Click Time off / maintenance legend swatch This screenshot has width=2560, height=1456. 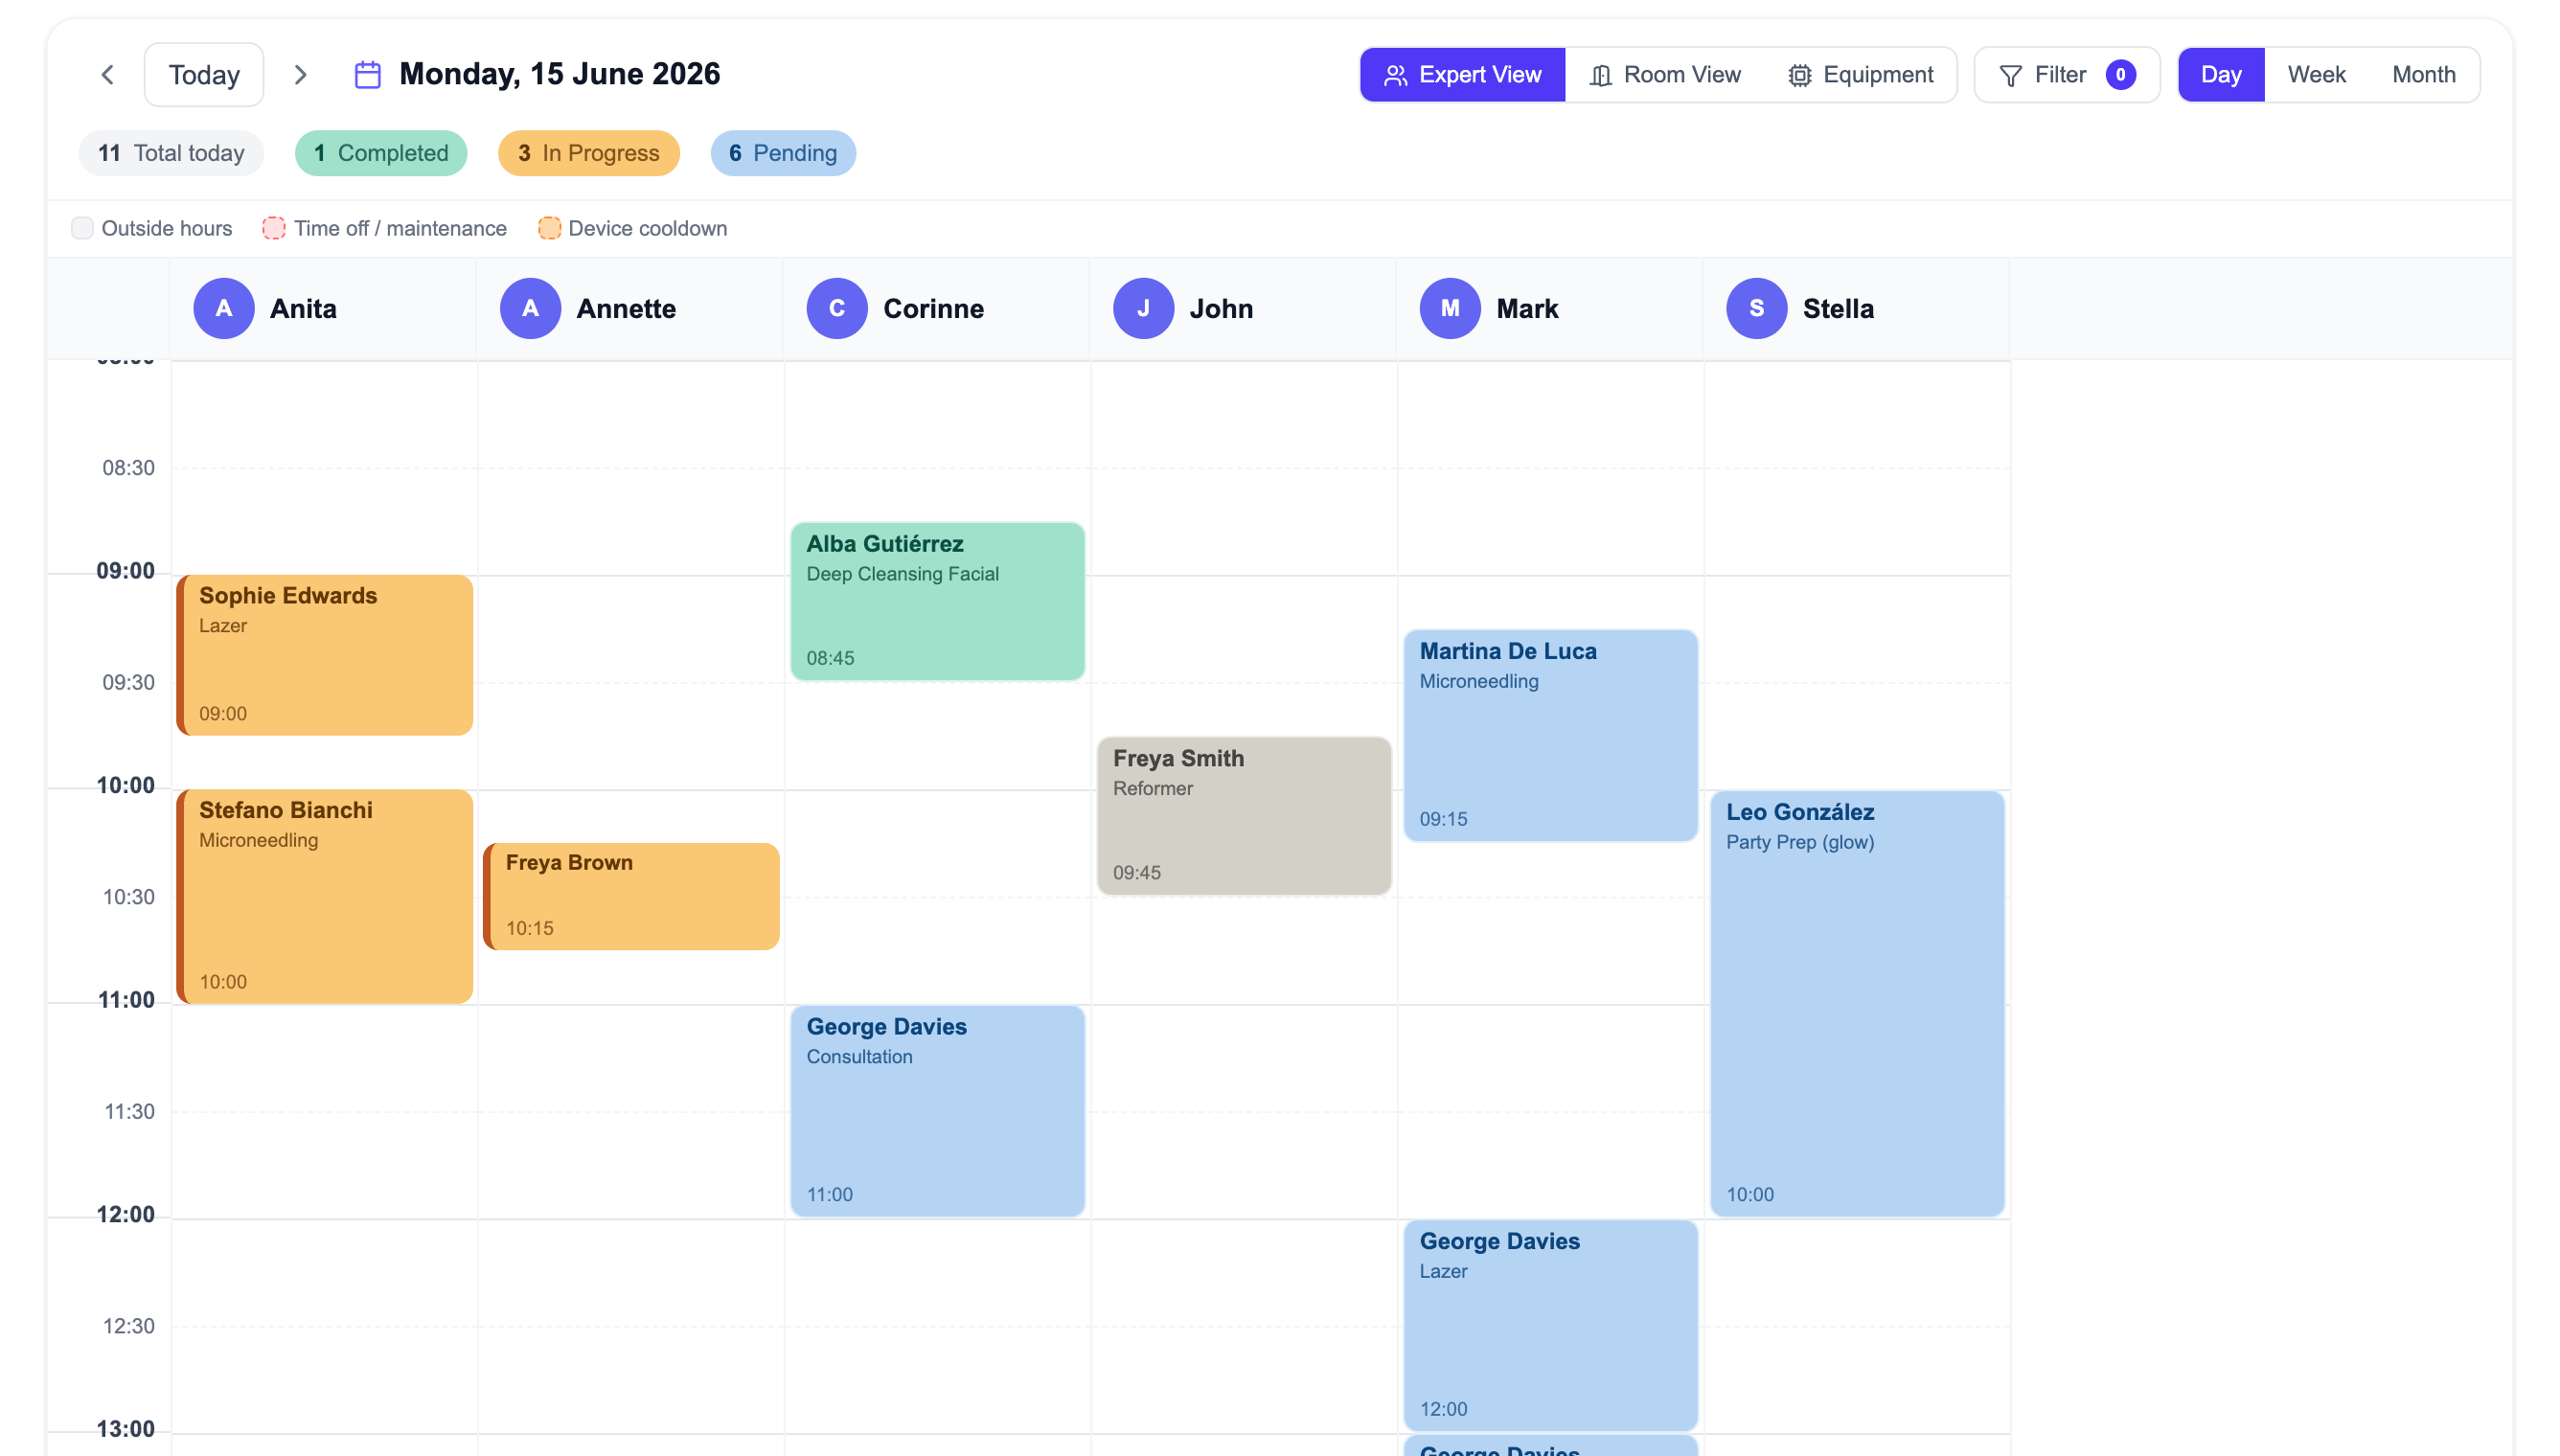274,228
